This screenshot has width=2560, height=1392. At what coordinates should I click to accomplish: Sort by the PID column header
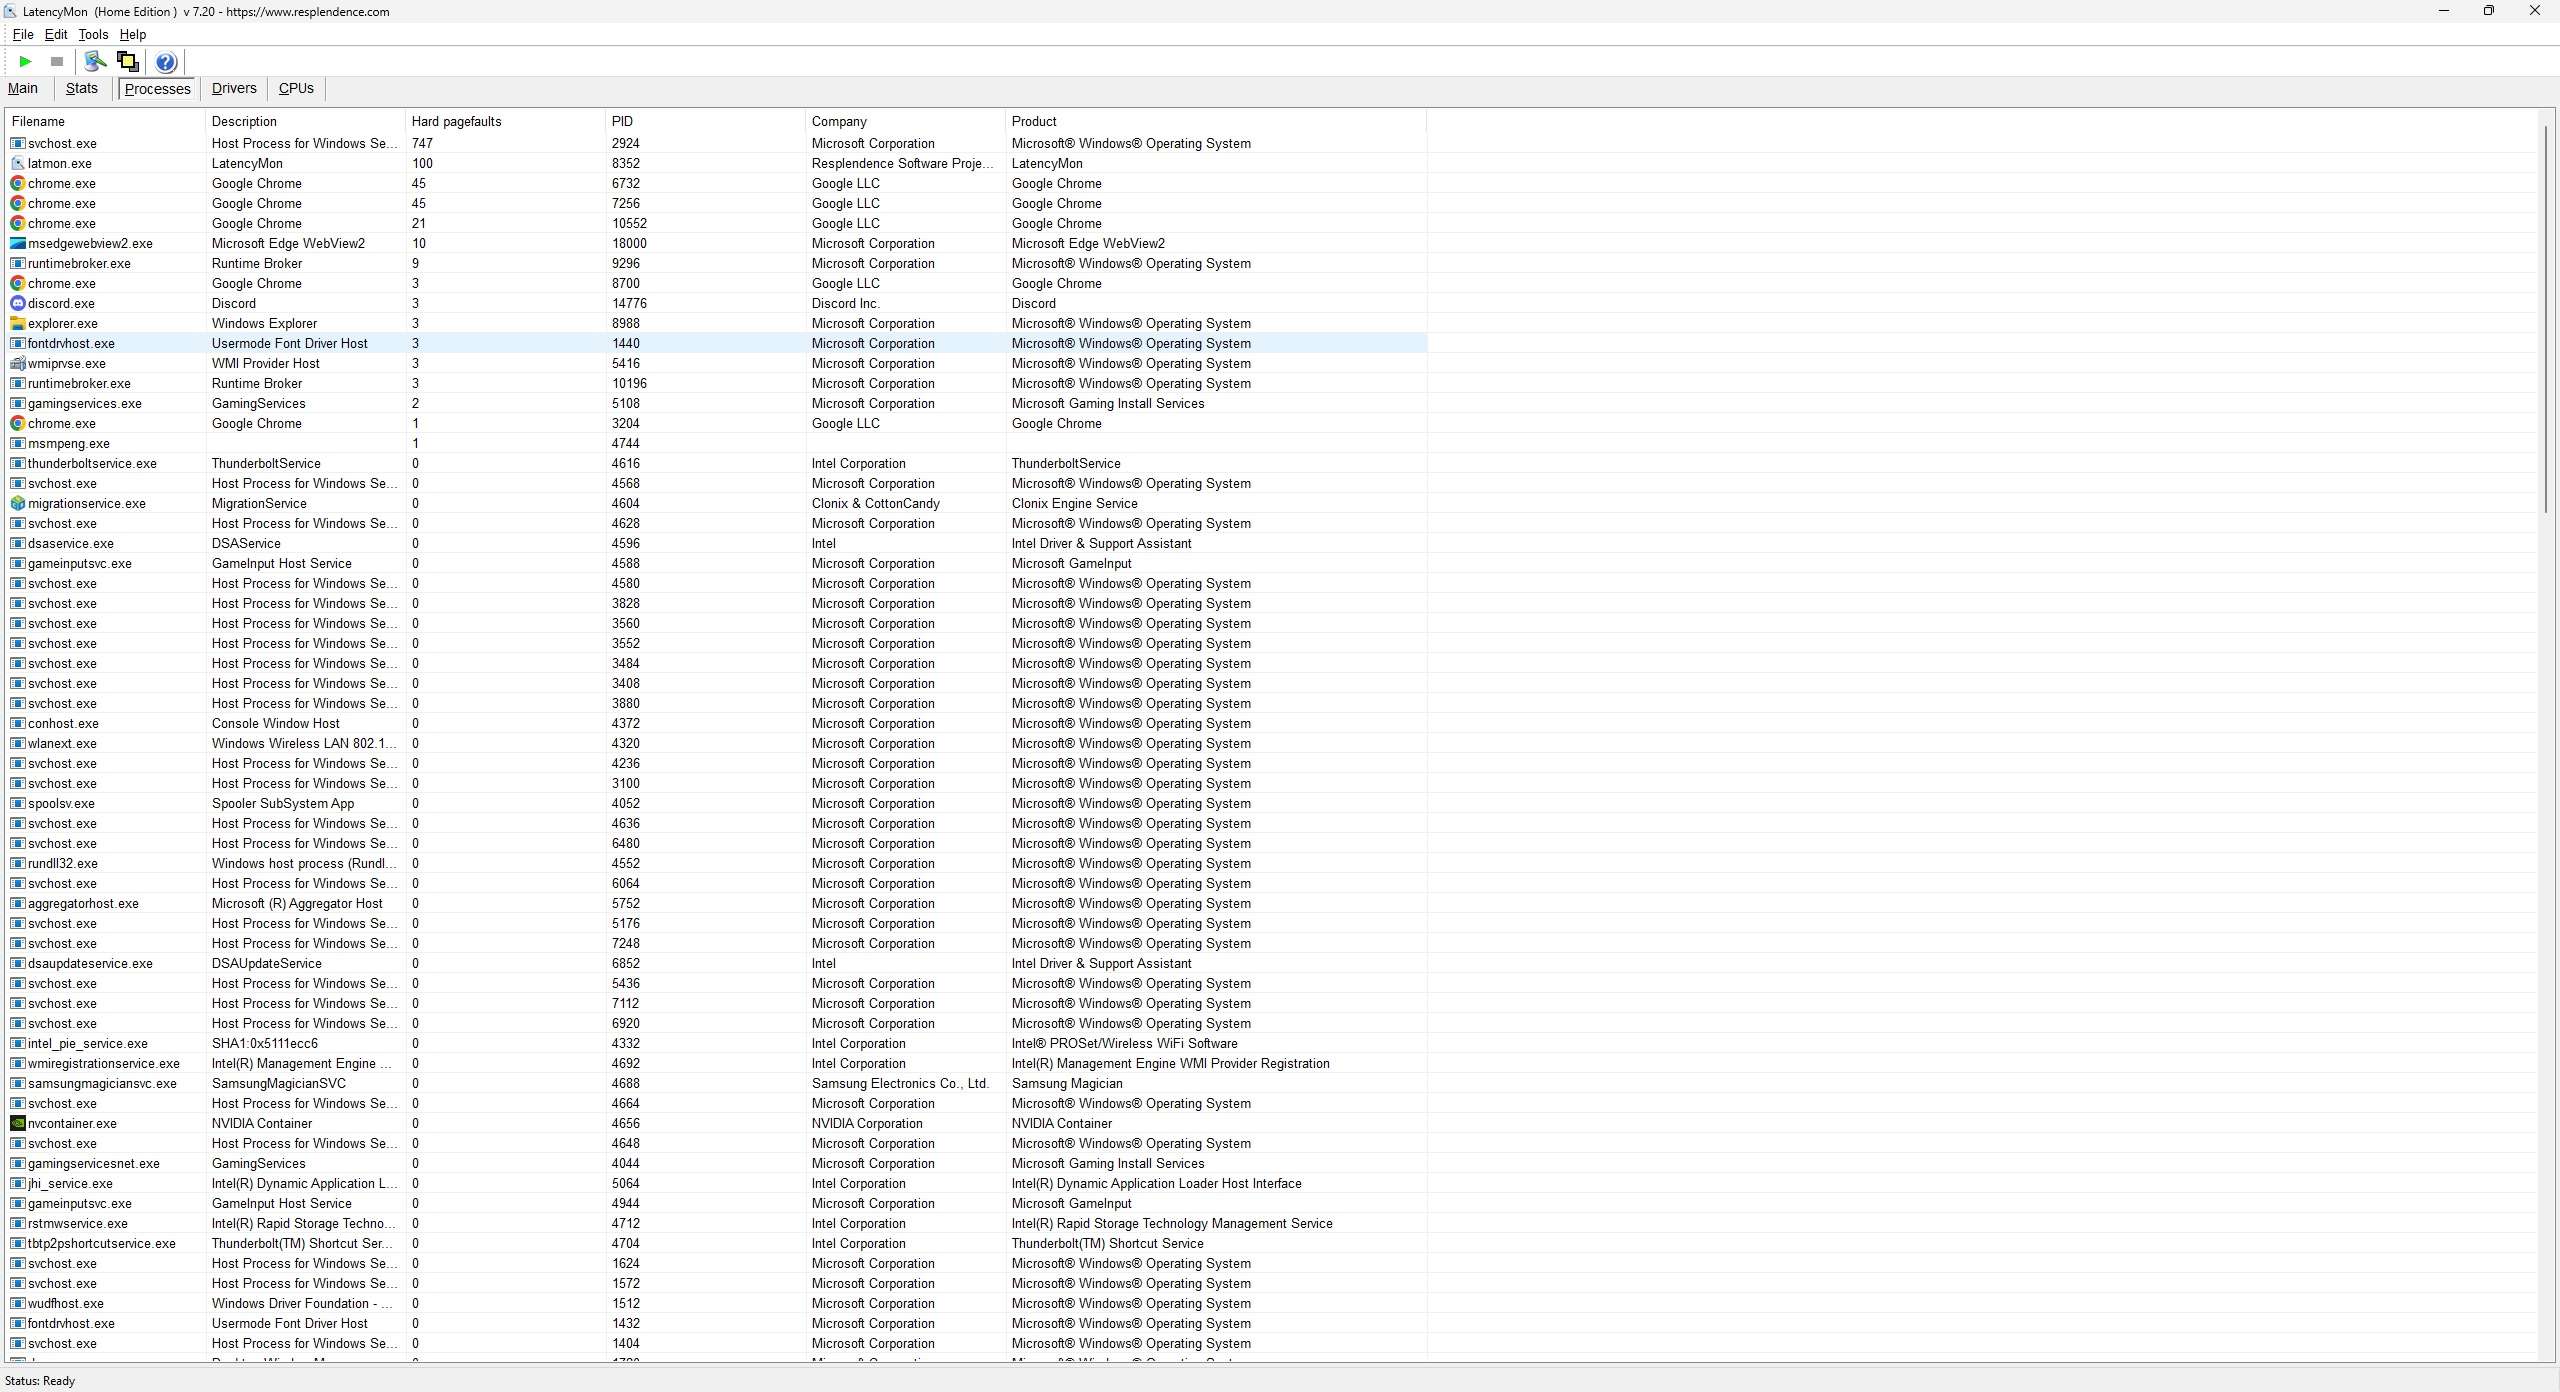(x=705, y=121)
